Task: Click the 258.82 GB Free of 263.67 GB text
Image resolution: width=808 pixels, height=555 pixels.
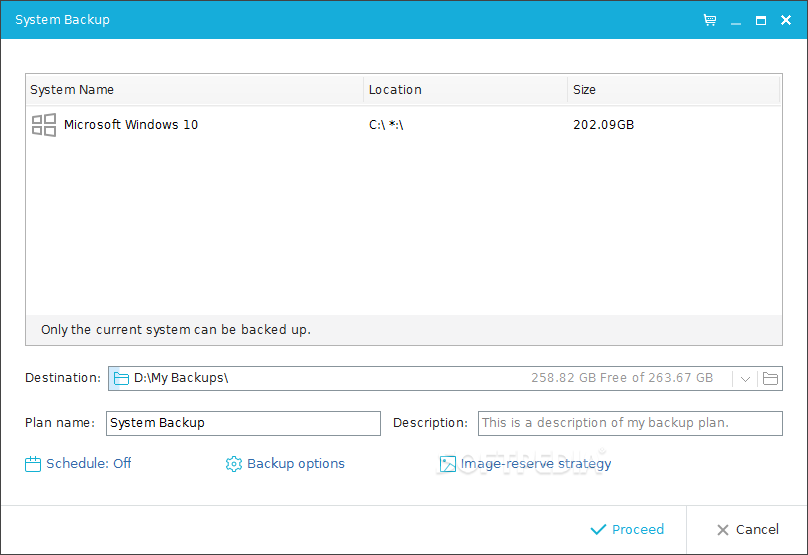Action: tap(622, 378)
